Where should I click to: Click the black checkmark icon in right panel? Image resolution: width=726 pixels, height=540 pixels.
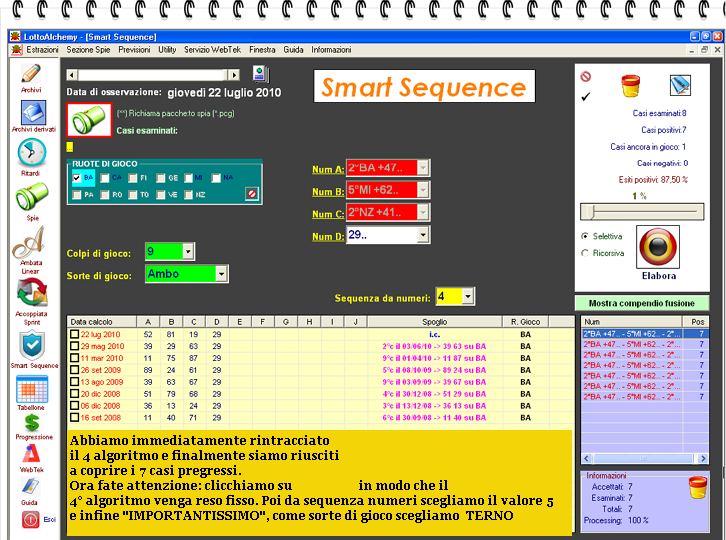[x=586, y=97]
